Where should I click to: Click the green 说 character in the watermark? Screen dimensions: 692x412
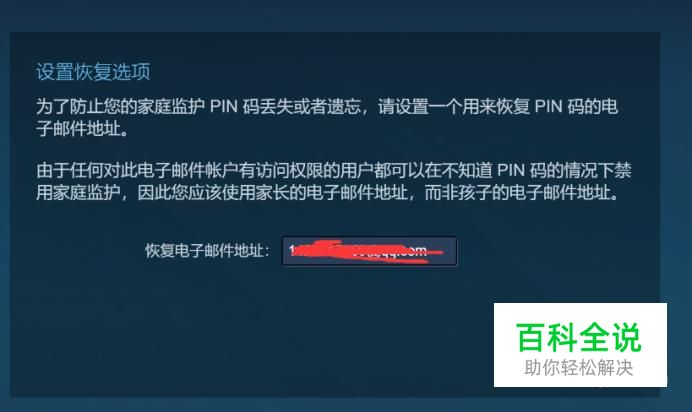(x=626, y=337)
